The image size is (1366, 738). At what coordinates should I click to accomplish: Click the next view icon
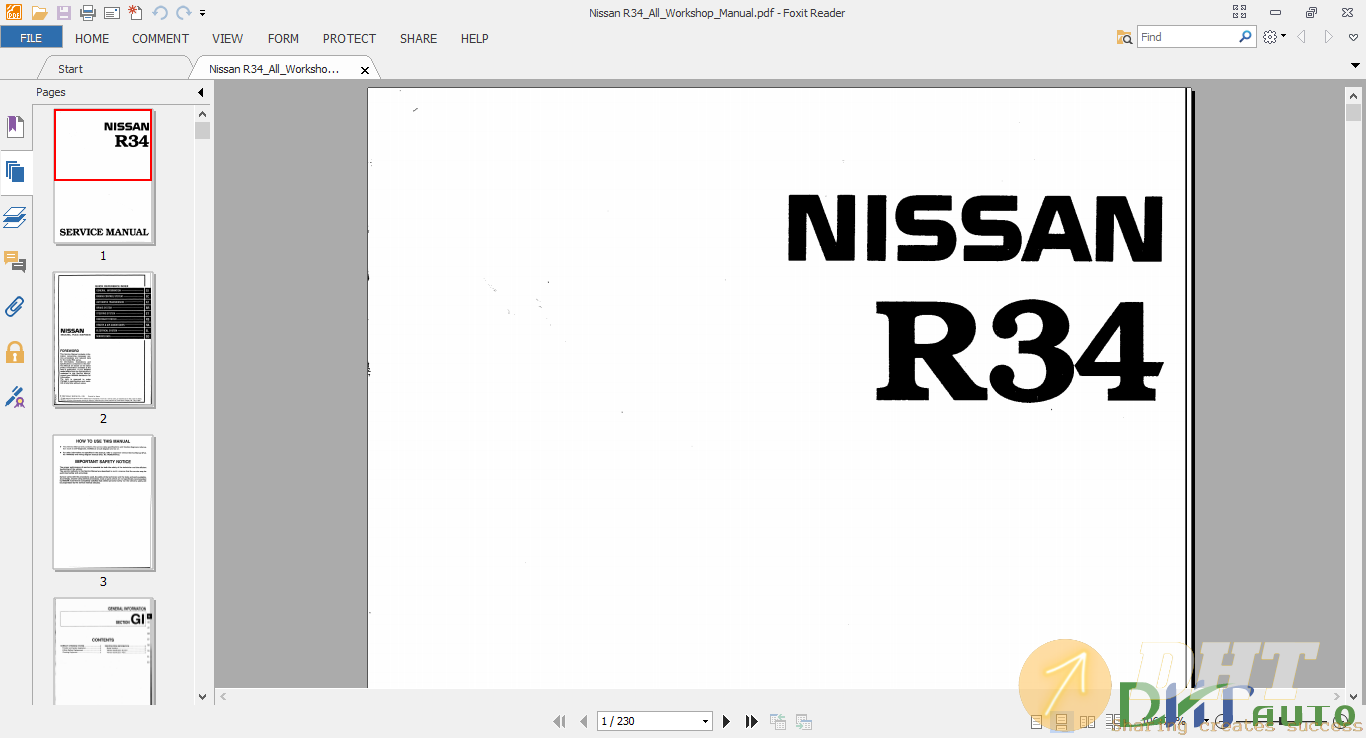click(803, 721)
